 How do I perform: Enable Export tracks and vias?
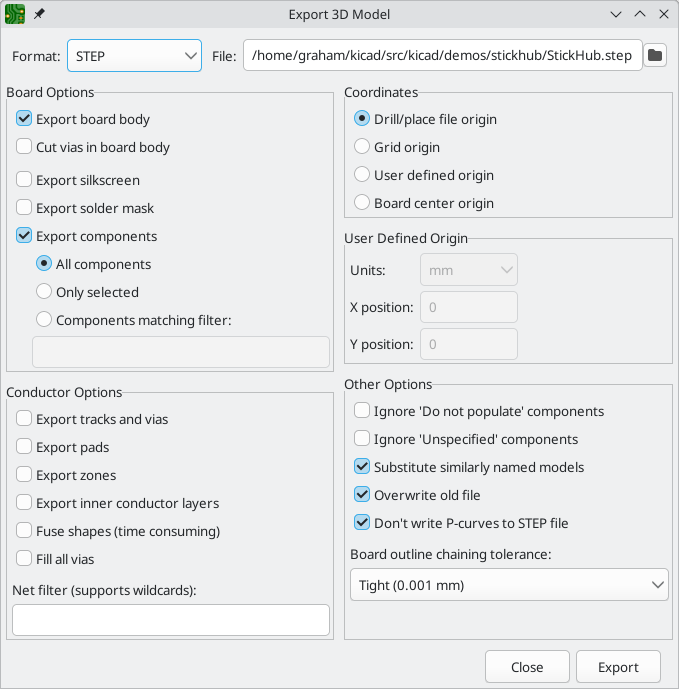25,420
